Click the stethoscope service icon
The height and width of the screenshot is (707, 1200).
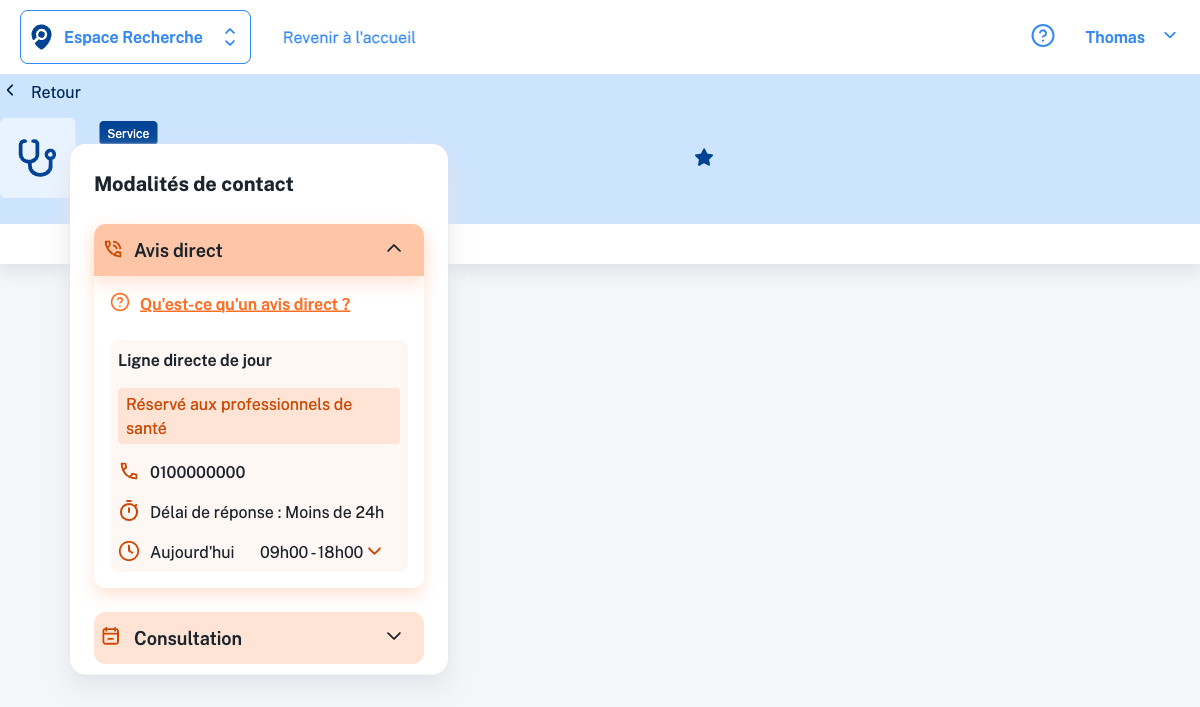tap(37, 157)
